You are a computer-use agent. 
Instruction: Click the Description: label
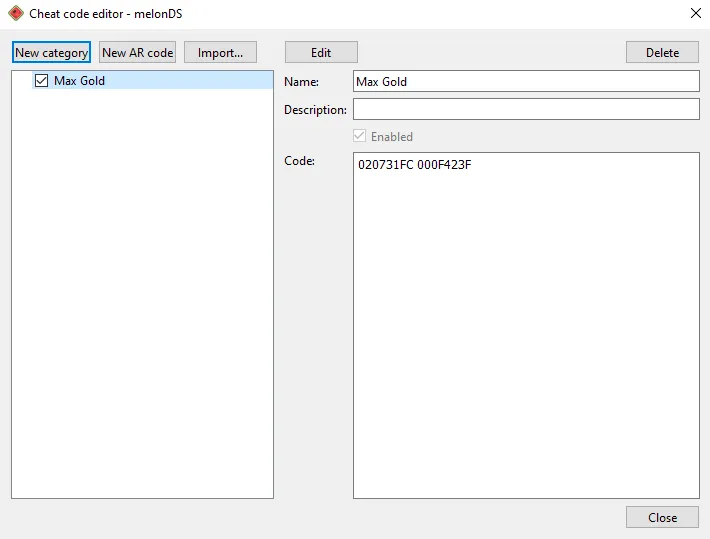click(x=315, y=110)
